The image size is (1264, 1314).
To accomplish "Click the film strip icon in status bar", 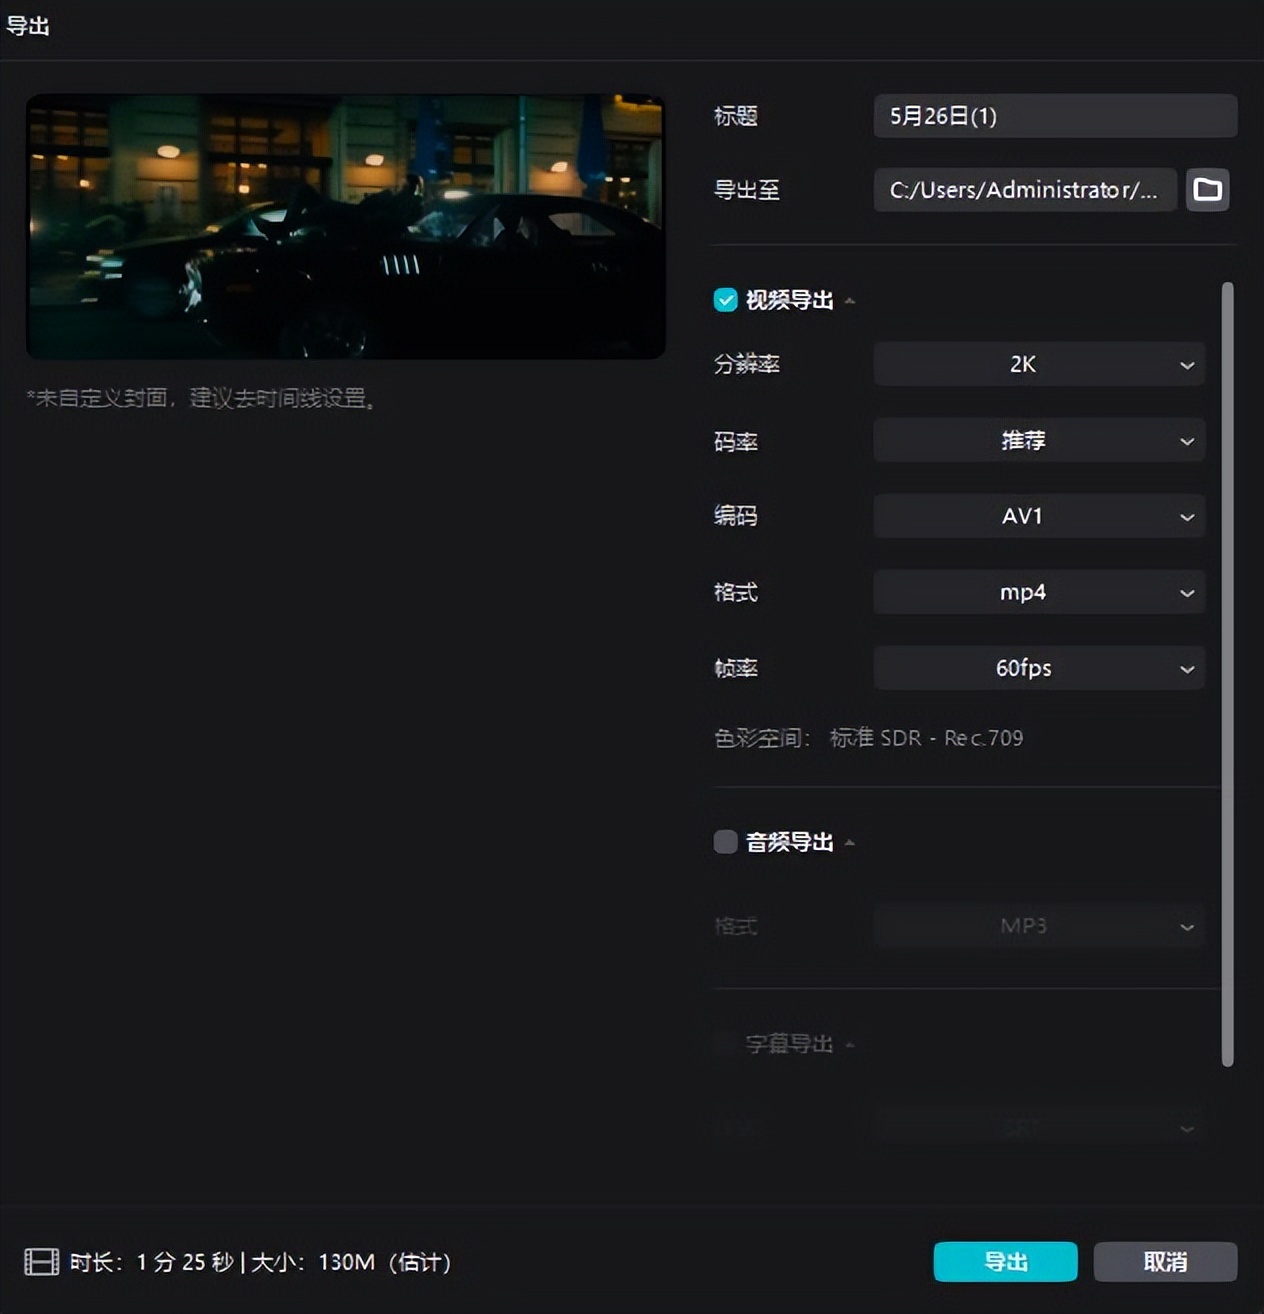I will (40, 1262).
